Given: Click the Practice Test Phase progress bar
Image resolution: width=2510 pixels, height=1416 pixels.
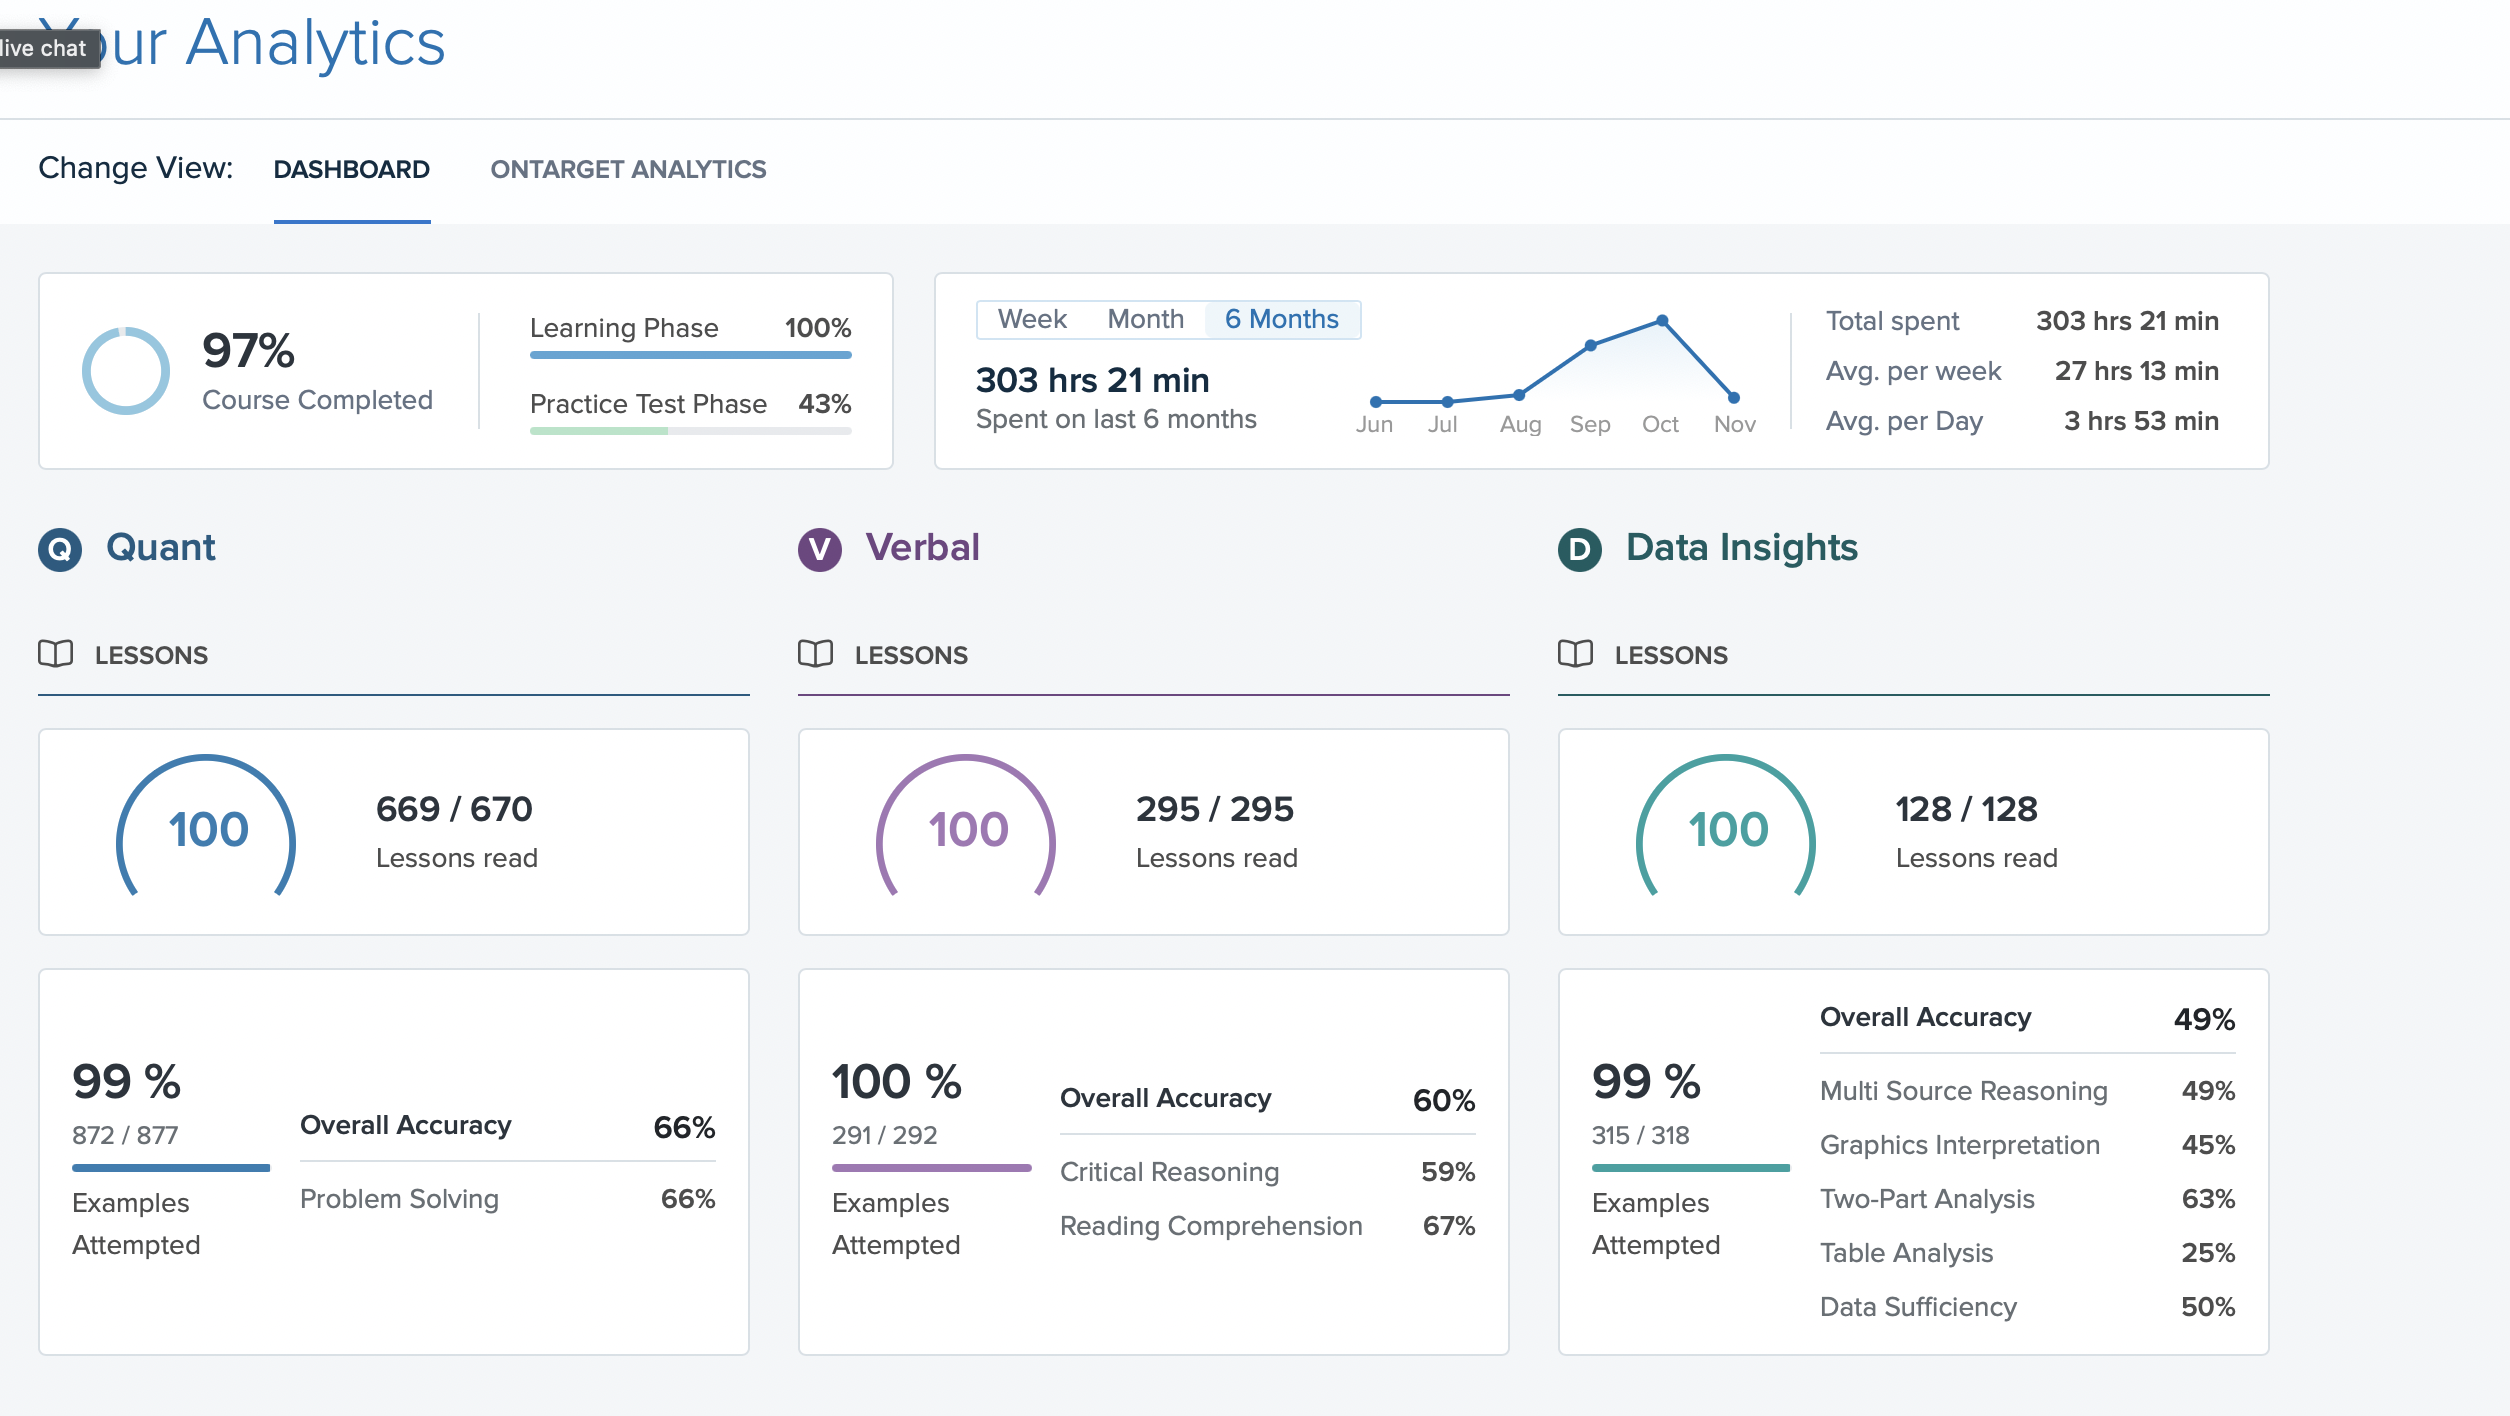Looking at the screenshot, I should coord(690,431).
